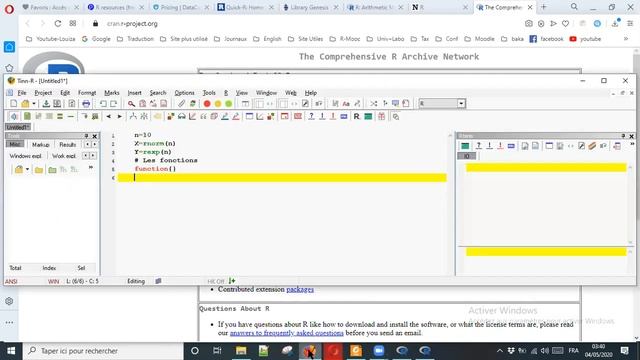Click the '# Les fonctions' comment line
The width and height of the screenshot is (640, 360).
(x=166, y=160)
